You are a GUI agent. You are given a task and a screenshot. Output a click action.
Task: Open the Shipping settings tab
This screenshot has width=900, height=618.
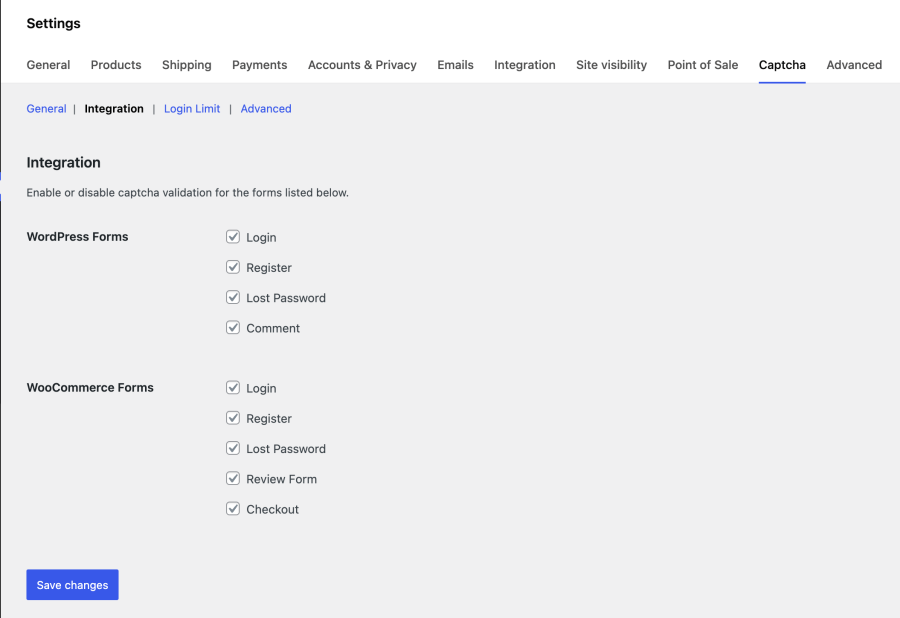(187, 65)
